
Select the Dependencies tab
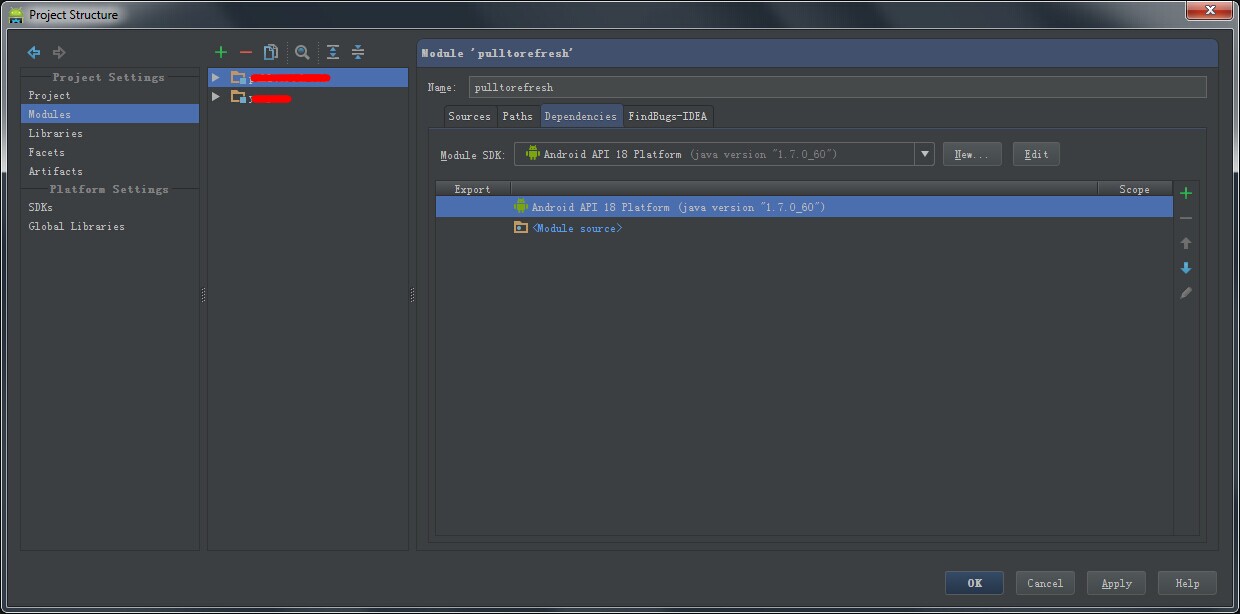[x=580, y=116]
